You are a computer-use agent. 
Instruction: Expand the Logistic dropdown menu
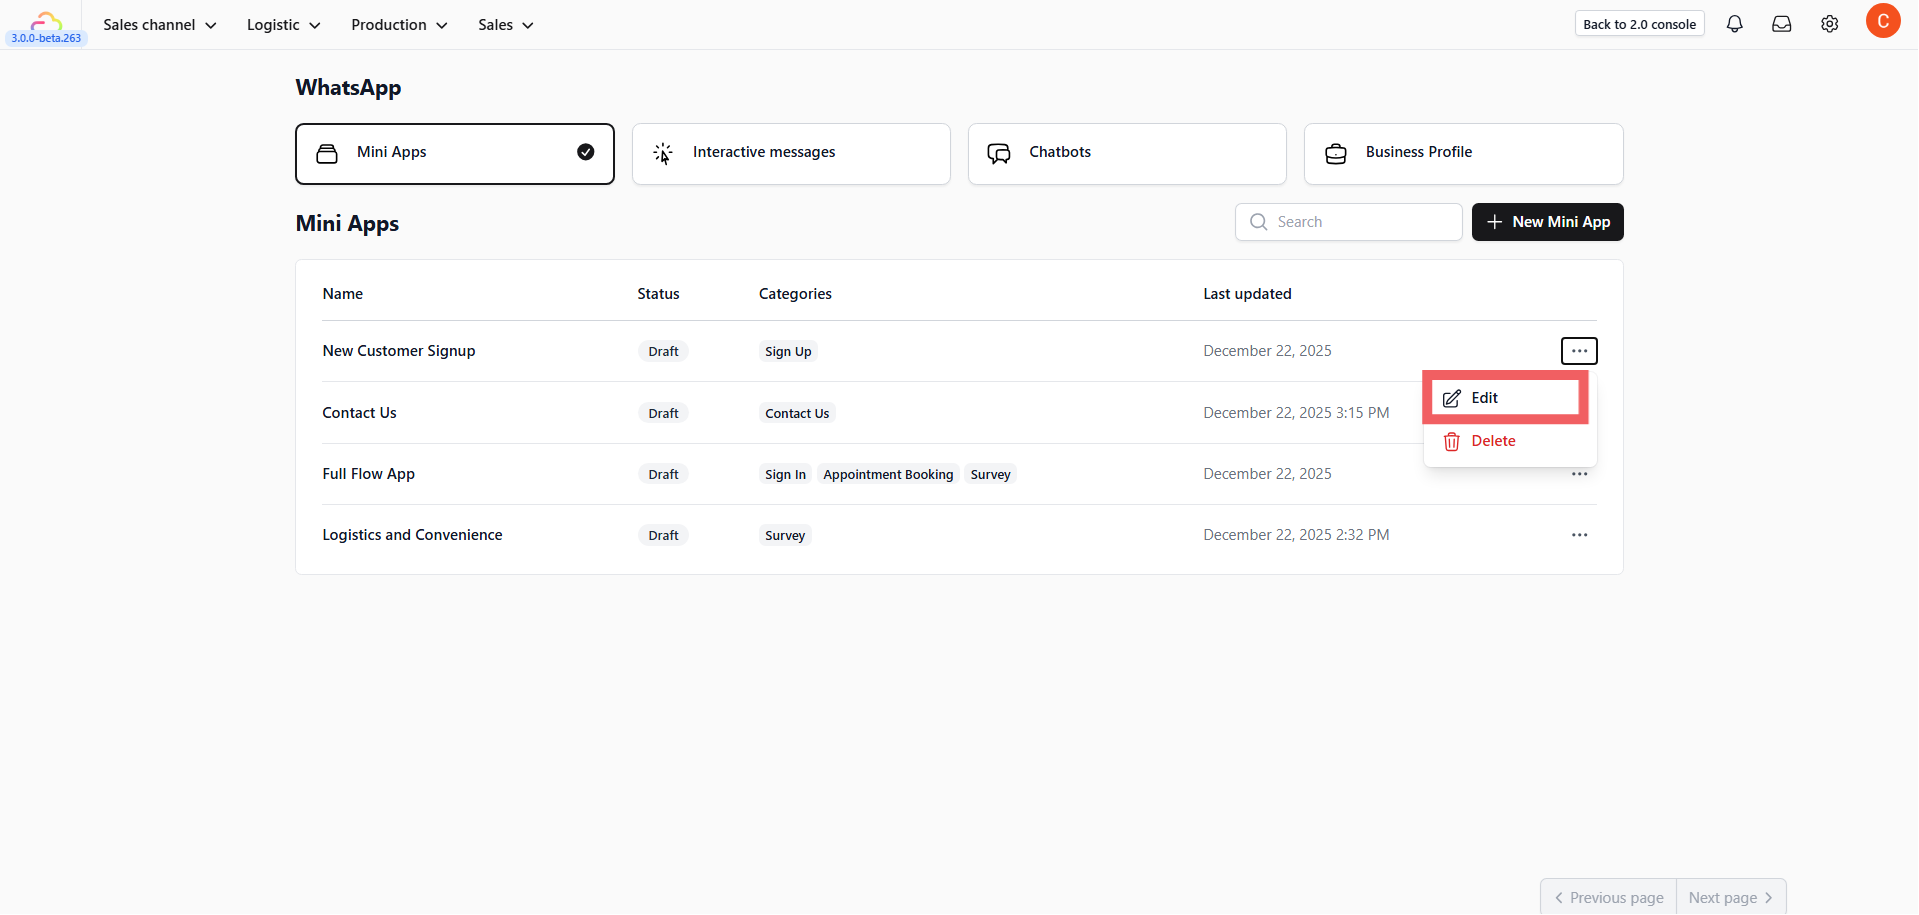284,25
